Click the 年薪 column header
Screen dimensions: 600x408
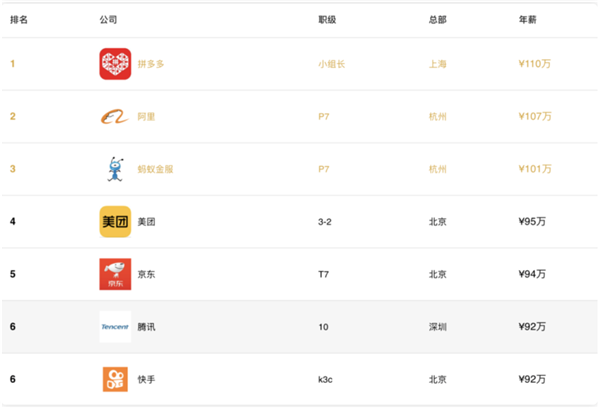(527, 20)
